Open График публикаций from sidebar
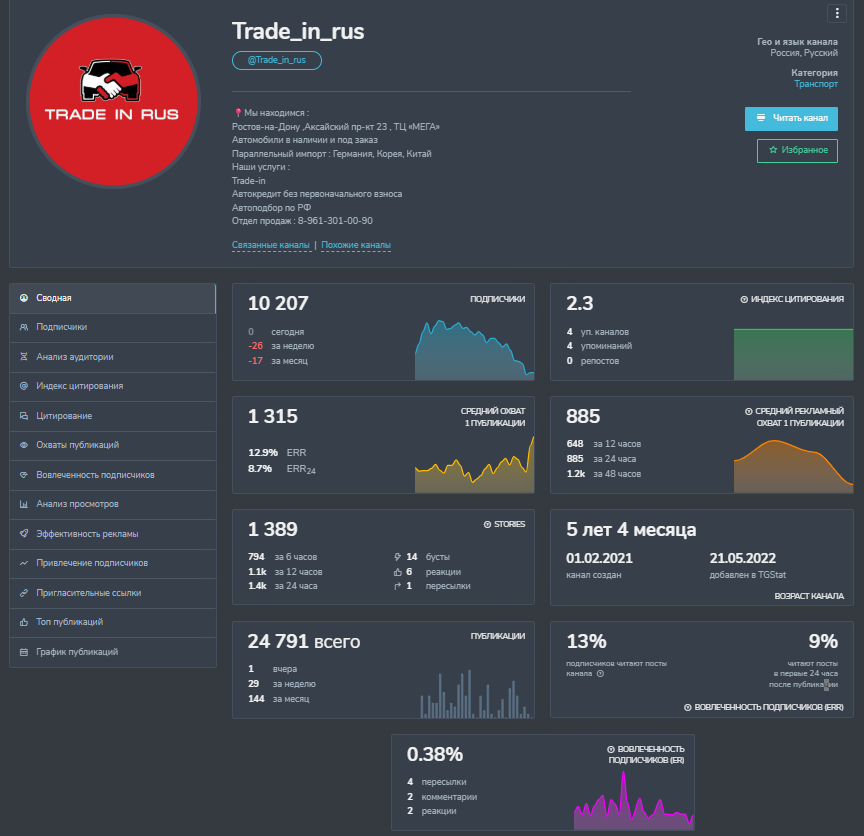Viewport: 864px width, 836px height. tap(112, 652)
